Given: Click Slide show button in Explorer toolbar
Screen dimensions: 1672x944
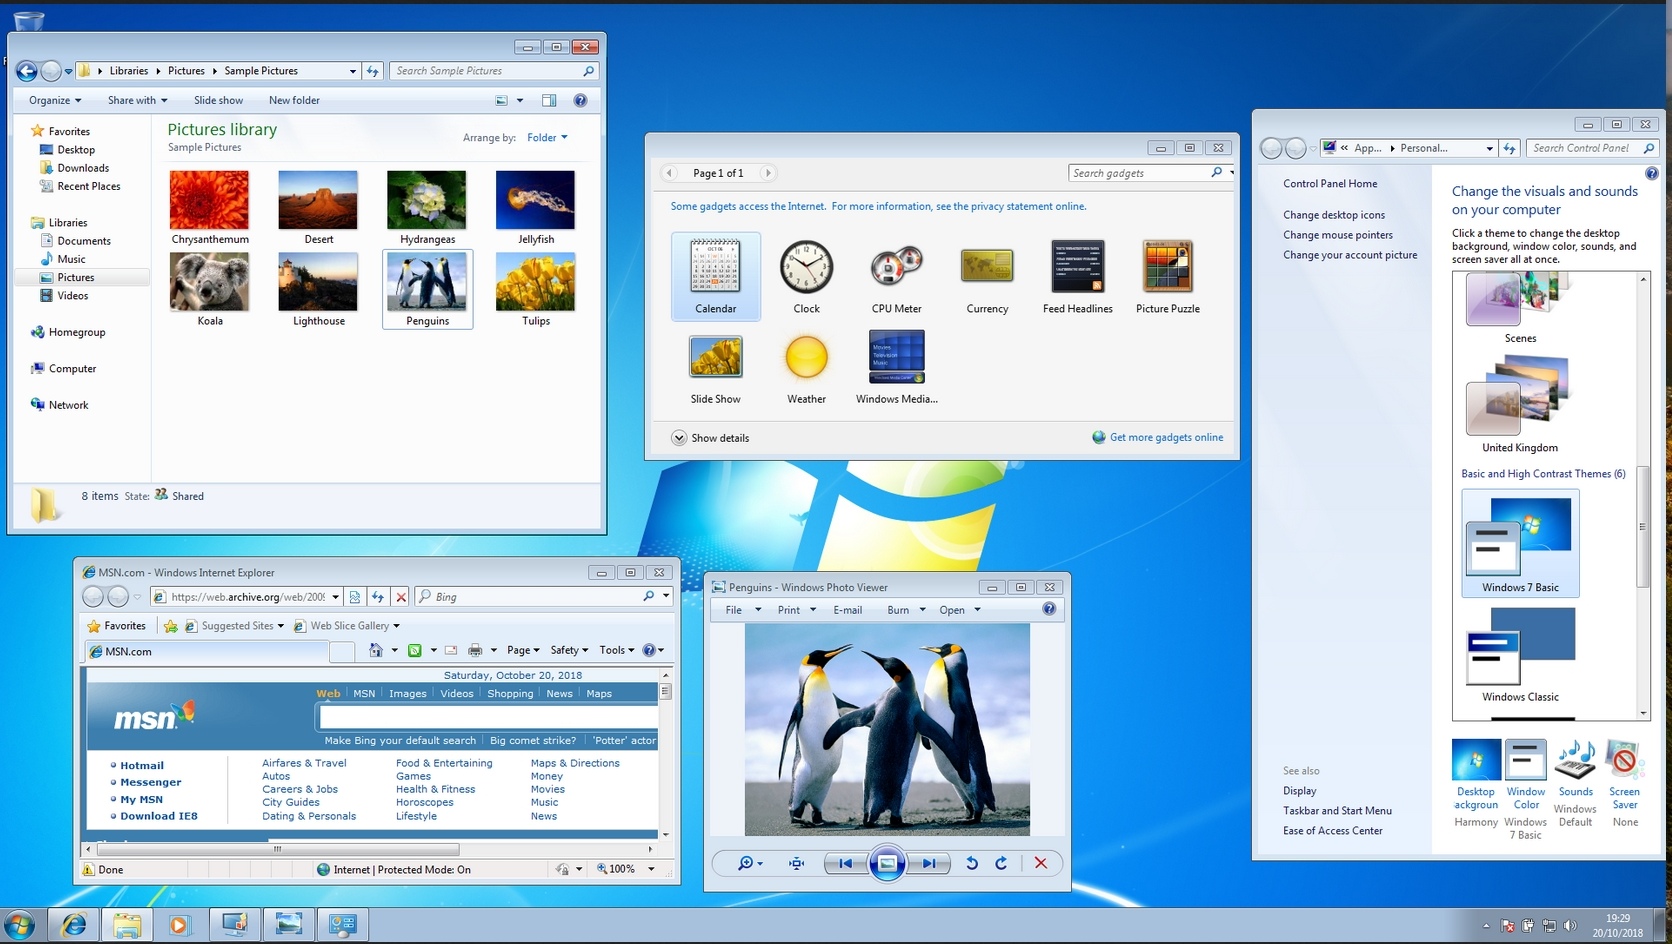Looking at the screenshot, I should [218, 100].
